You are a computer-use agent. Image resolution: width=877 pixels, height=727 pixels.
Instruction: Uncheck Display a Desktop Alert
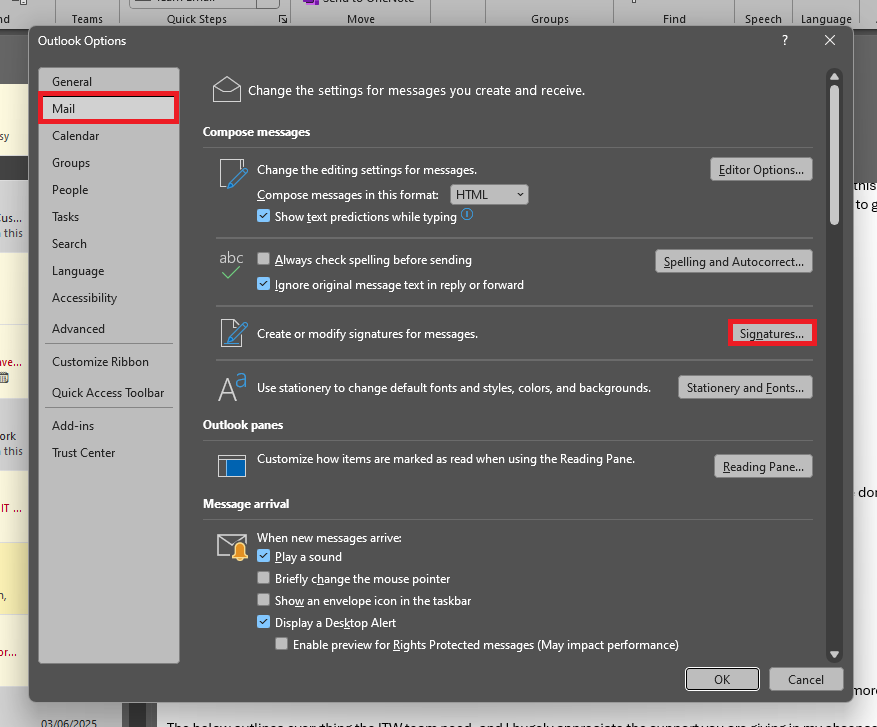click(x=263, y=620)
